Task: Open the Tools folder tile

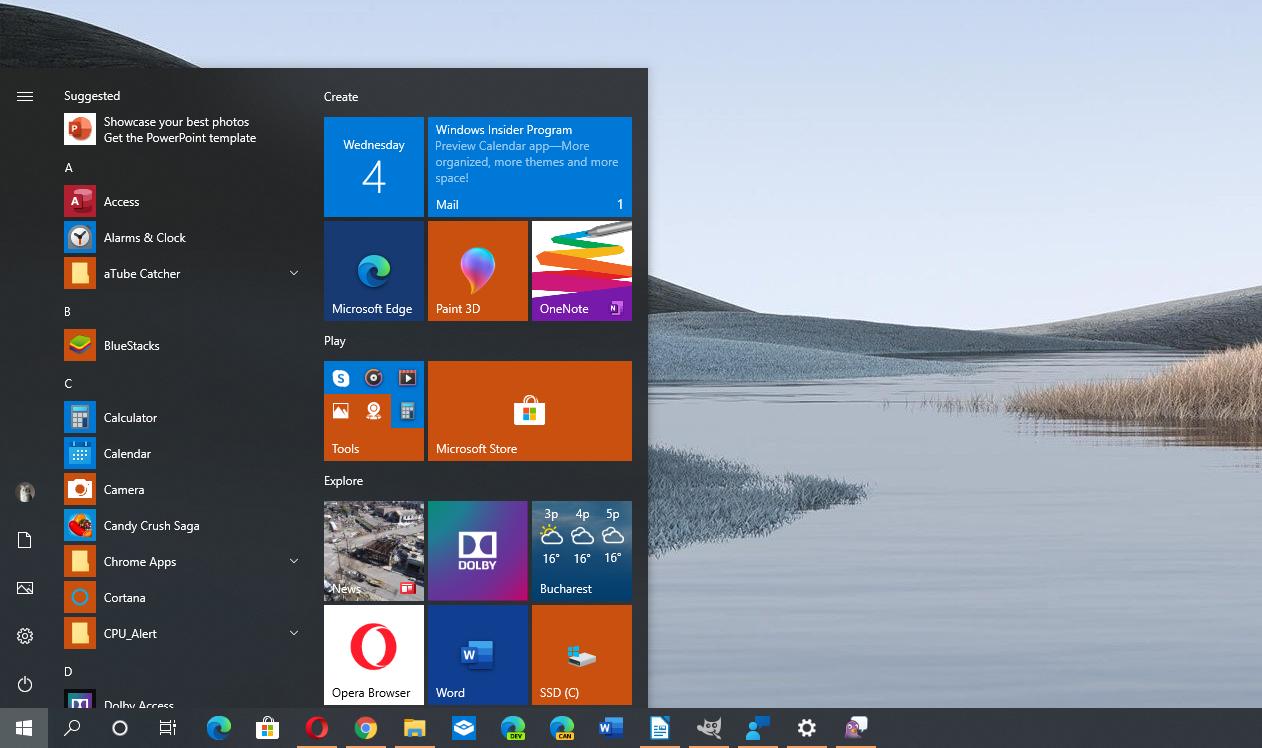Action: click(374, 411)
